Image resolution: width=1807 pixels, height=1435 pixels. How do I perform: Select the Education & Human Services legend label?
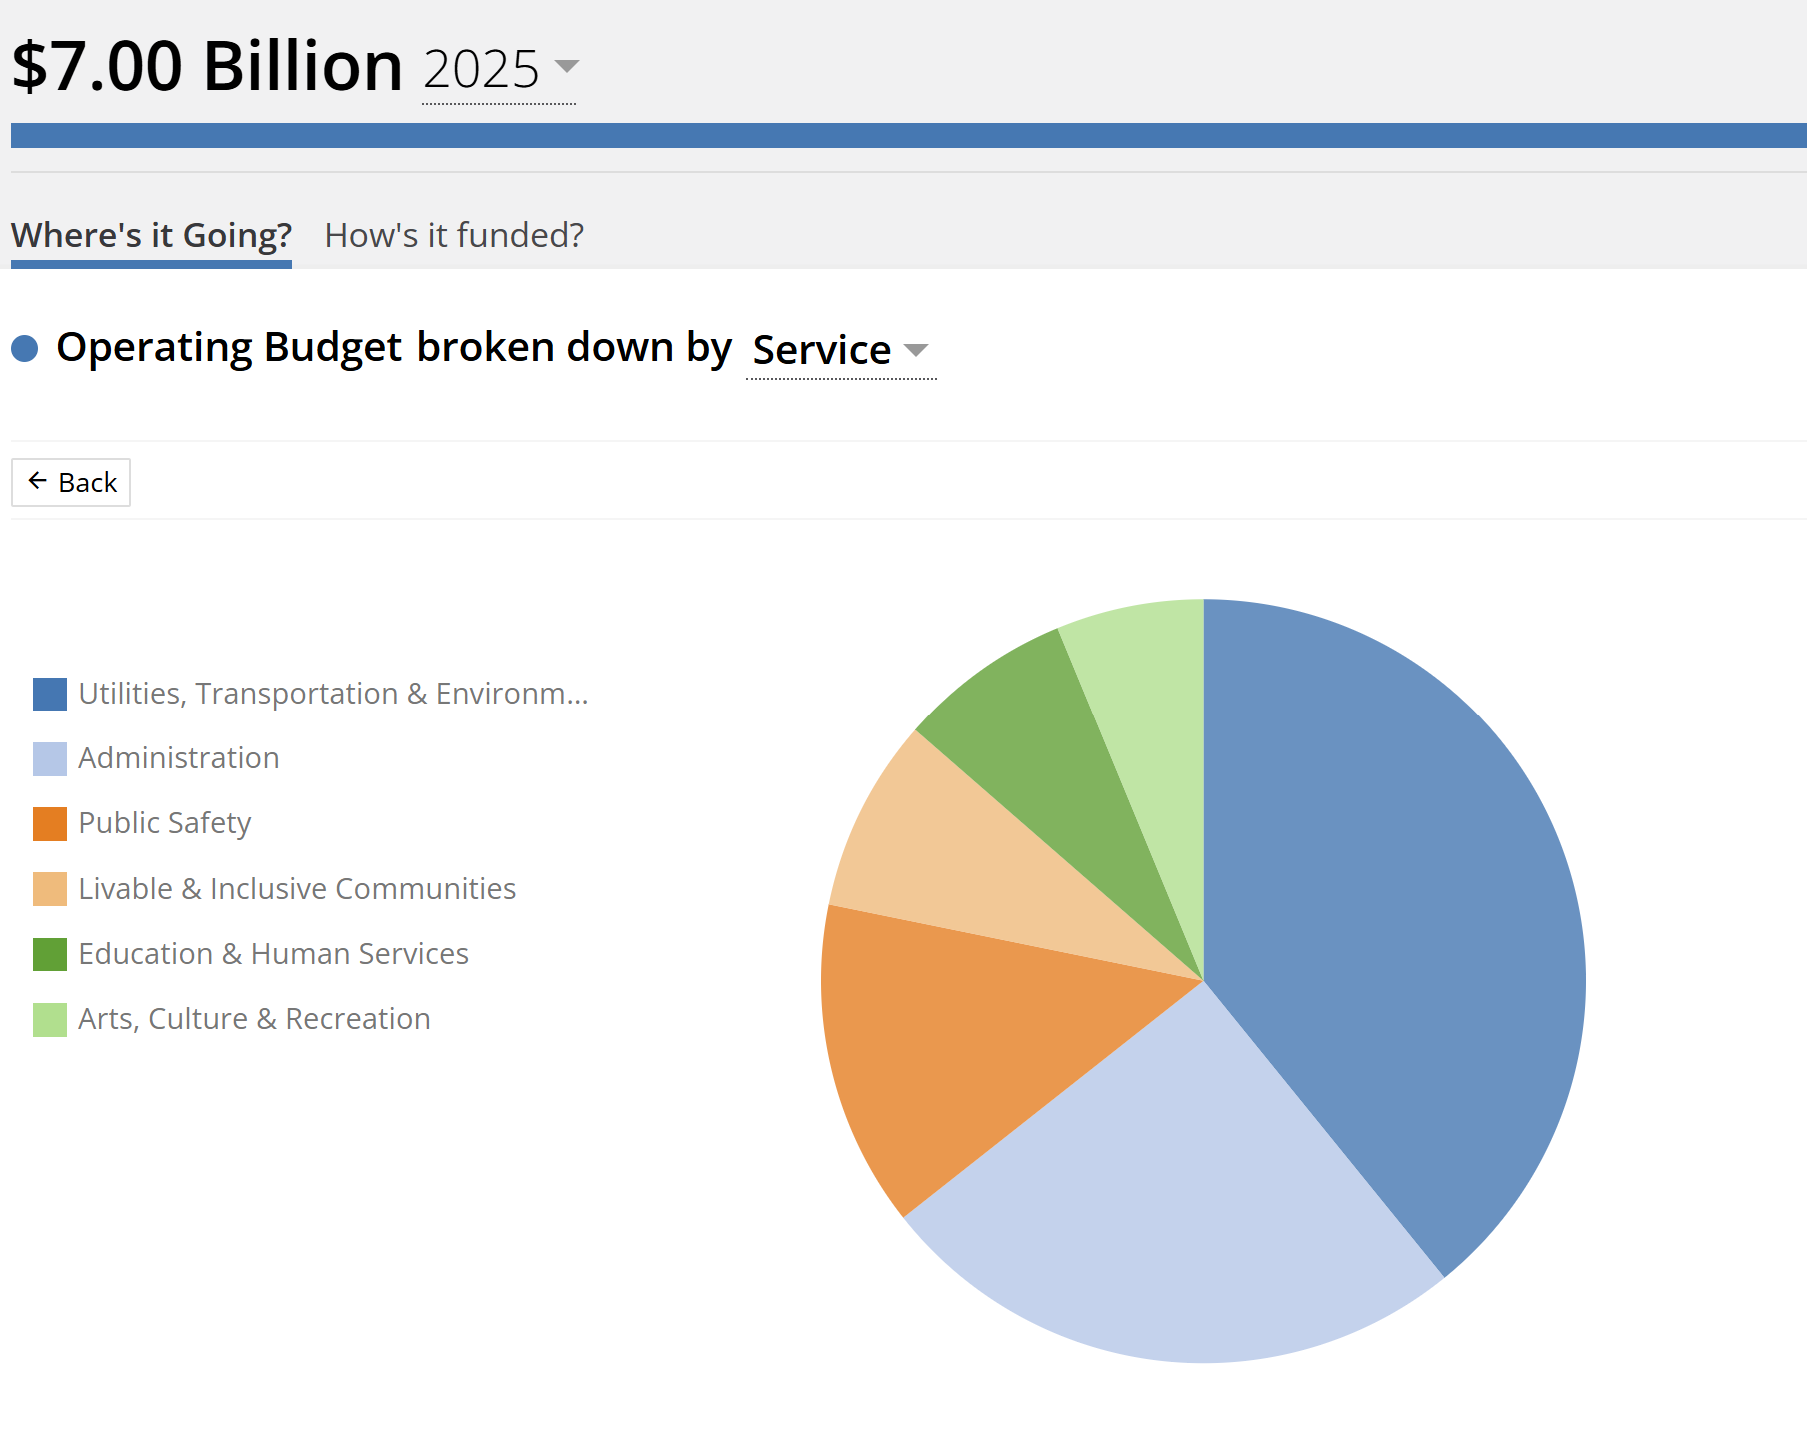pos(273,954)
